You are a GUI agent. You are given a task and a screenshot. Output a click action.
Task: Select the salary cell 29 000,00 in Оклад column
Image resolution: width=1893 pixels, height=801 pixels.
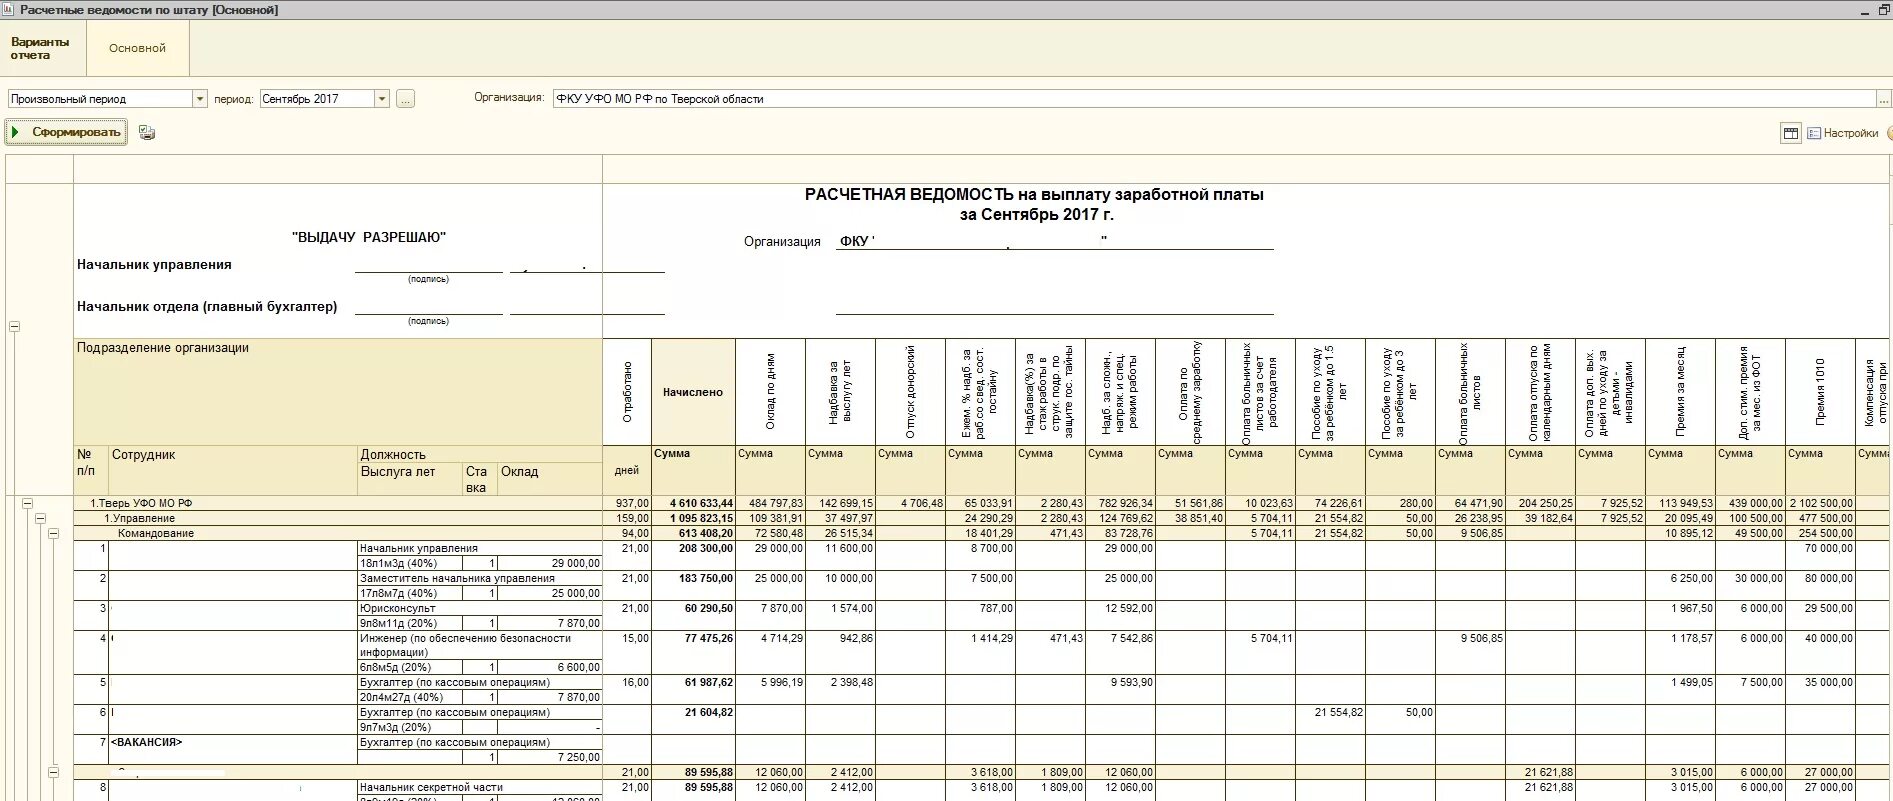pyautogui.click(x=550, y=563)
